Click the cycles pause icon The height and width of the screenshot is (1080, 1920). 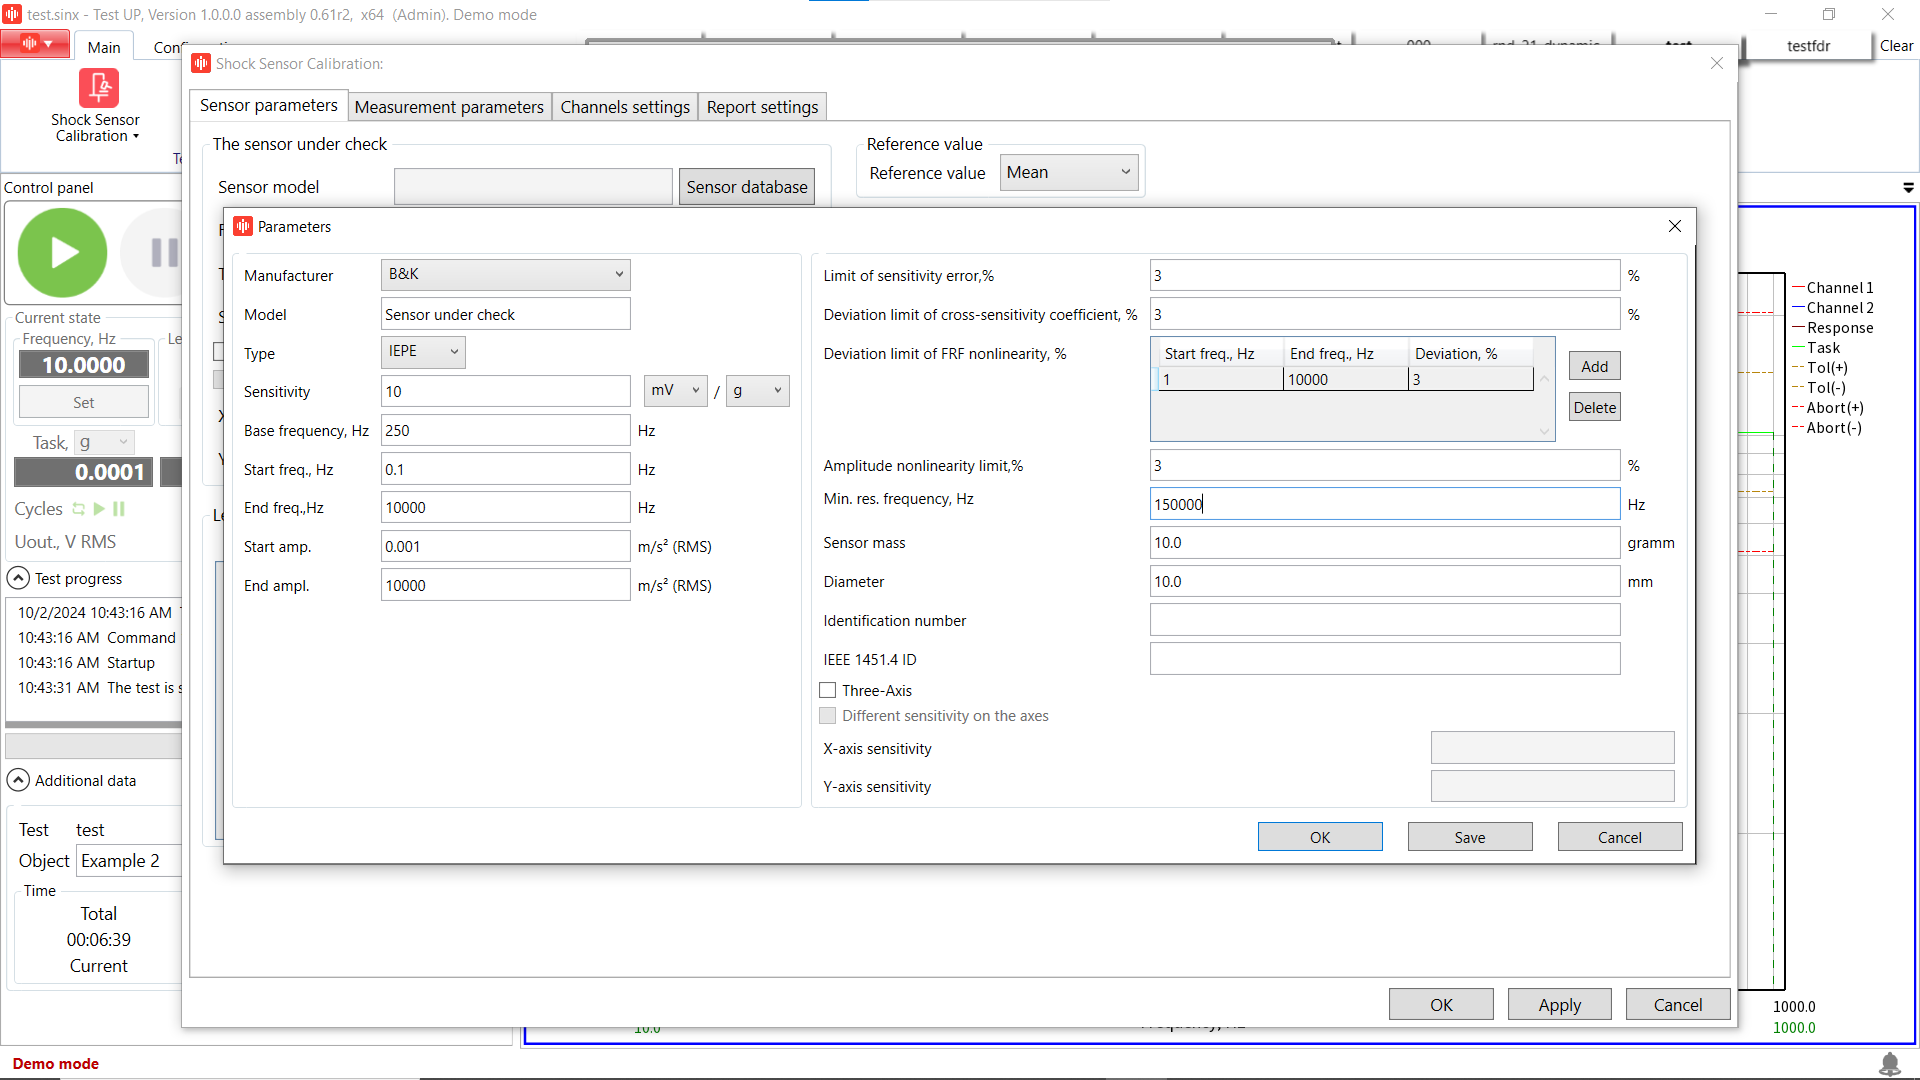tap(119, 509)
